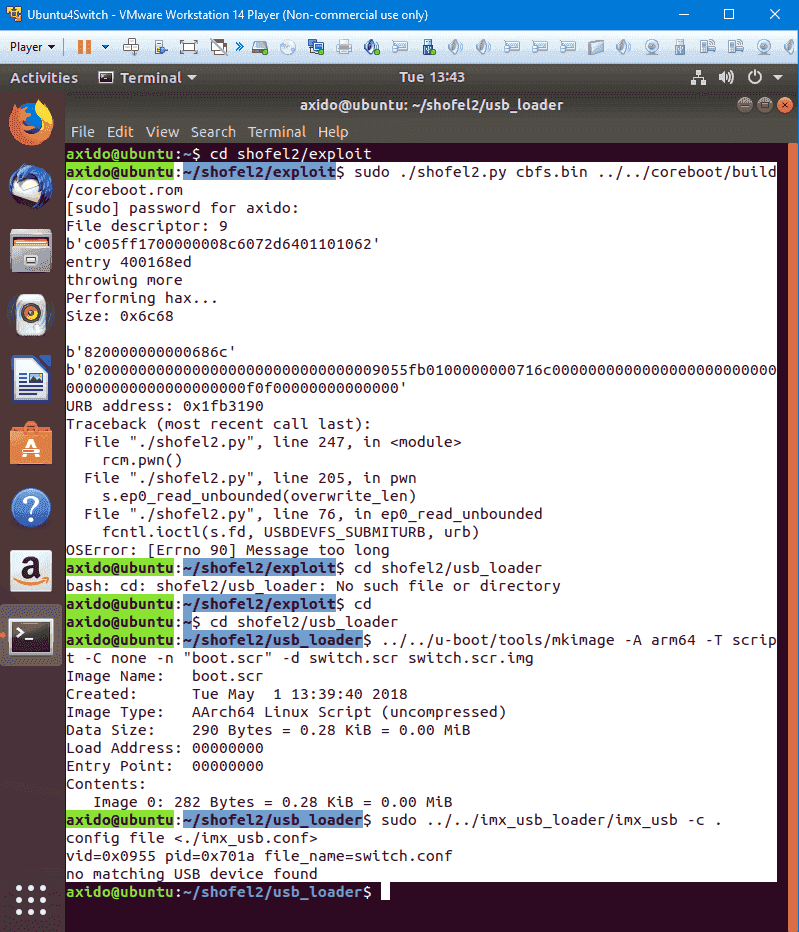Image resolution: width=799 pixels, height=932 pixels.
Task: Click the wired network status icon
Action: point(699,77)
